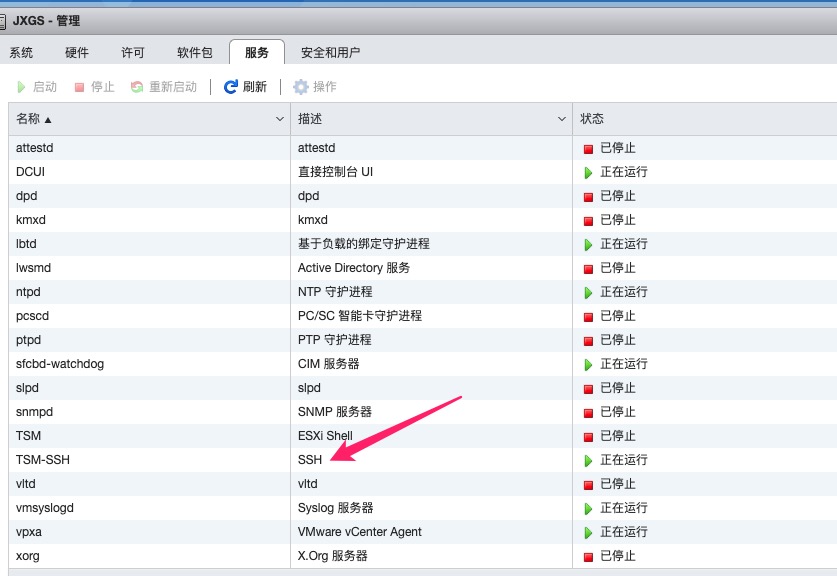Click the red stopped icon for ptpd
This screenshot has height=576, width=837.
click(x=588, y=341)
